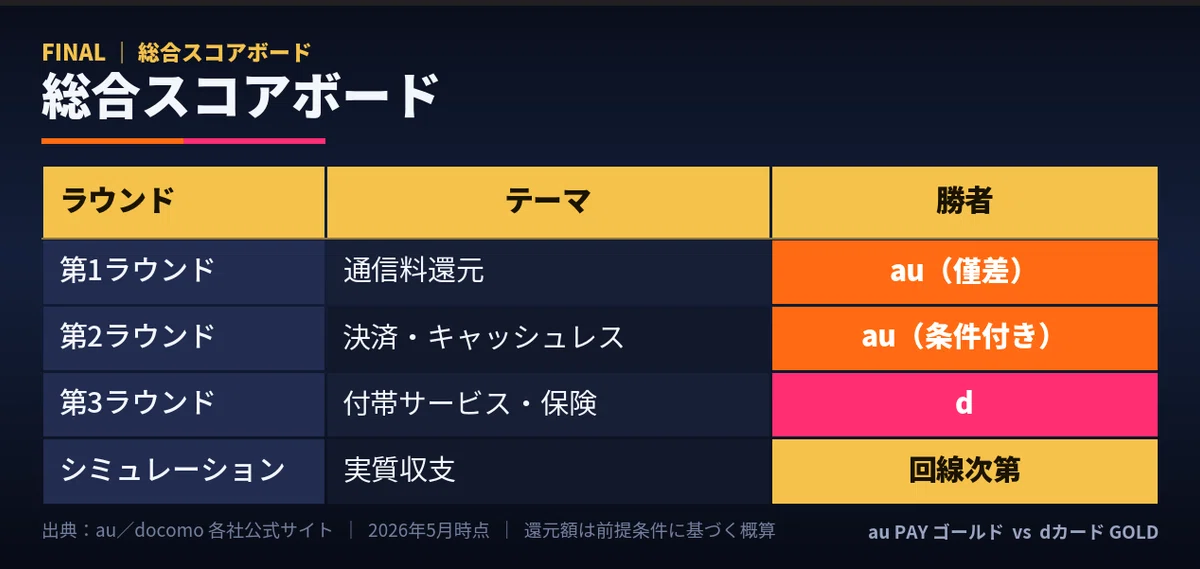
Task: Select the 第1ラウンド row label
Action: (x=184, y=272)
